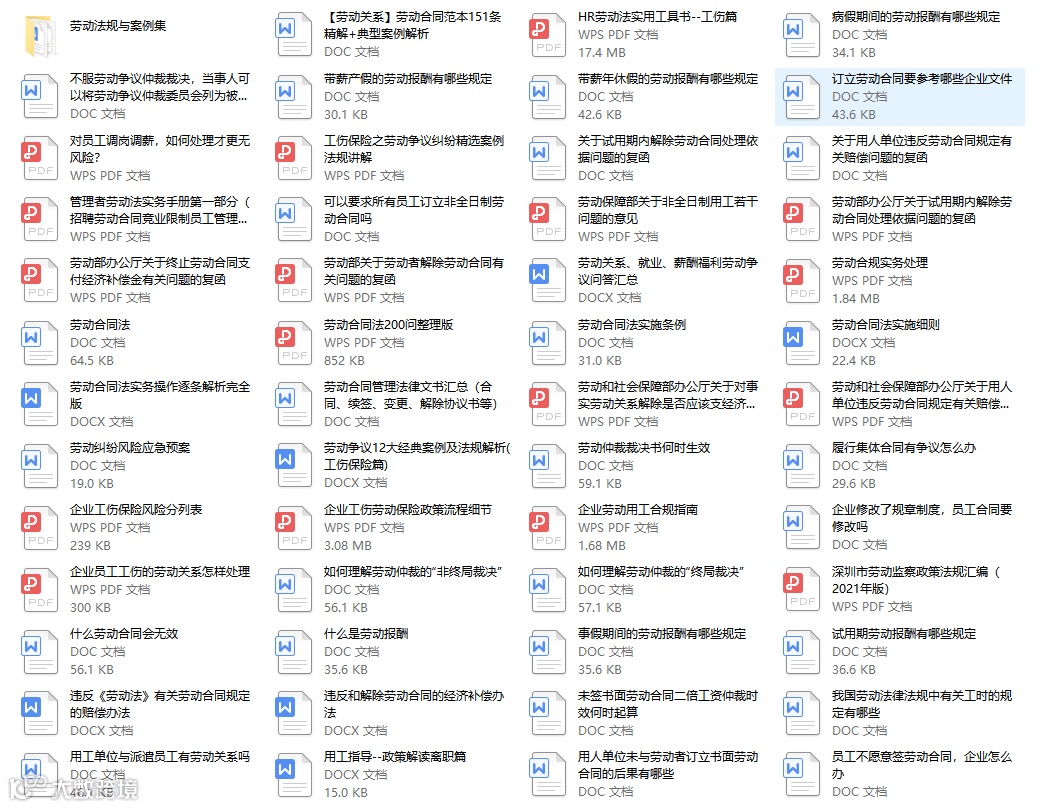
Task: Select file name 未签书面劳动合同二倍工资仲裁时效何时起算
Action: click(x=667, y=704)
